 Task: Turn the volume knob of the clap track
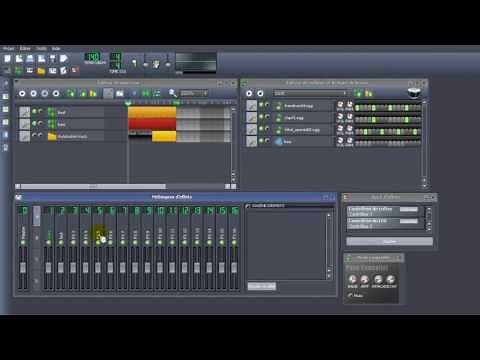pos(340,116)
